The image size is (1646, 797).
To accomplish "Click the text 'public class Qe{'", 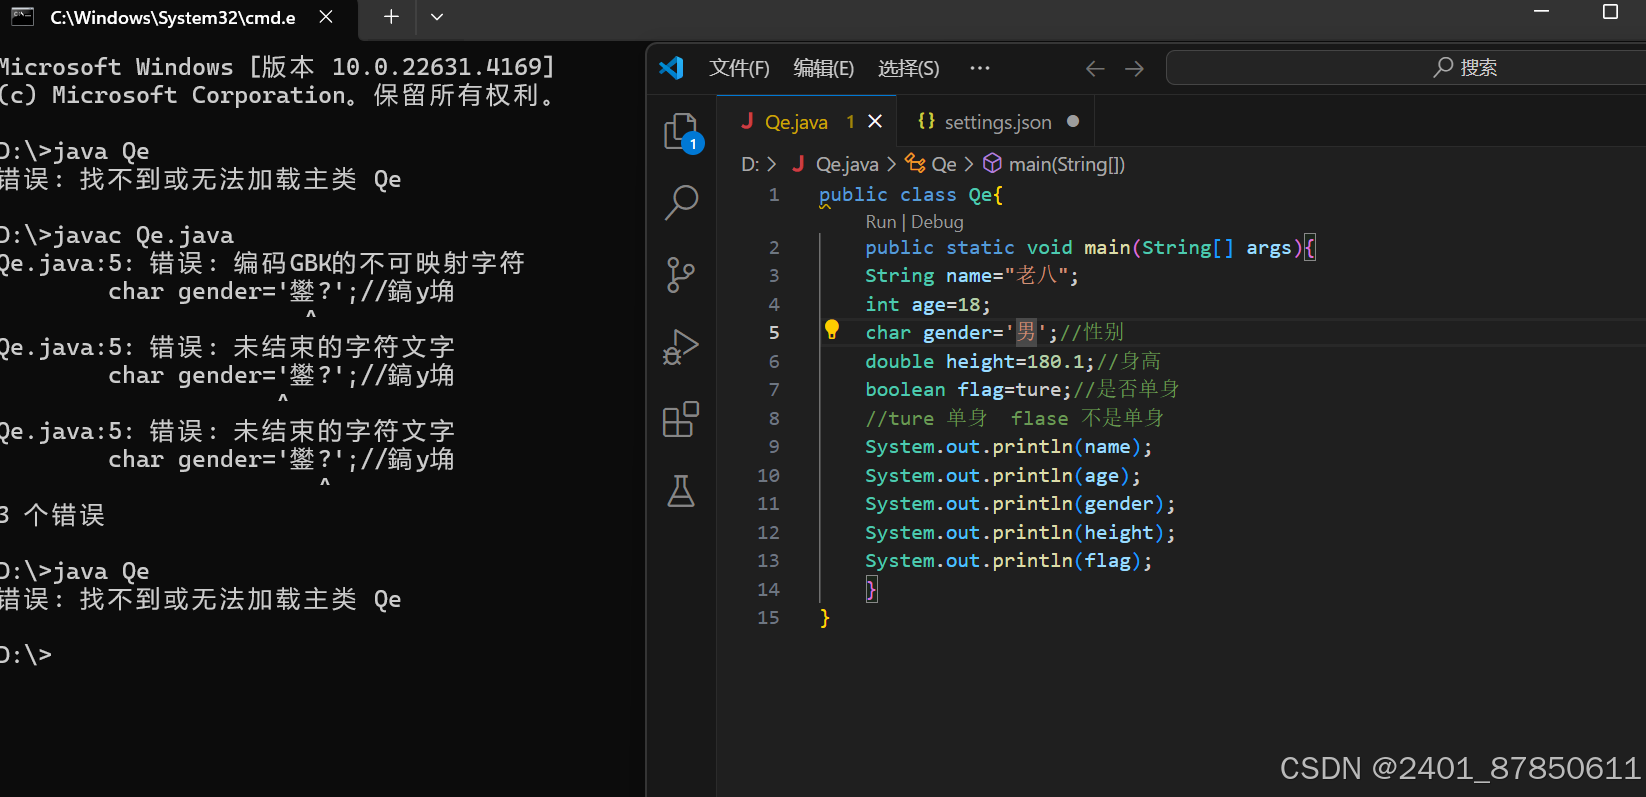I will click(910, 194).
